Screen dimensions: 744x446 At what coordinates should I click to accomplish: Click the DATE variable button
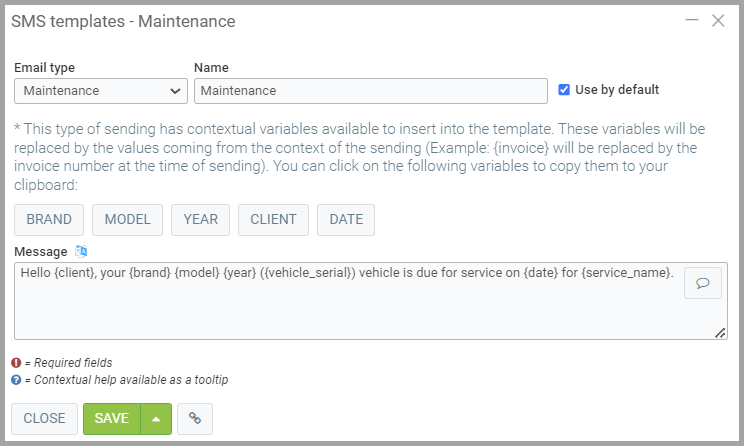(x=346, y=220)
